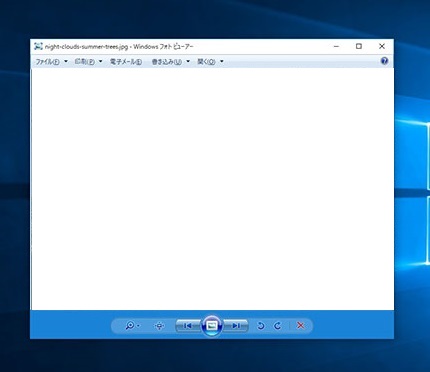Click the Actual Size fit button
The image size is (430, 372).
160,326
